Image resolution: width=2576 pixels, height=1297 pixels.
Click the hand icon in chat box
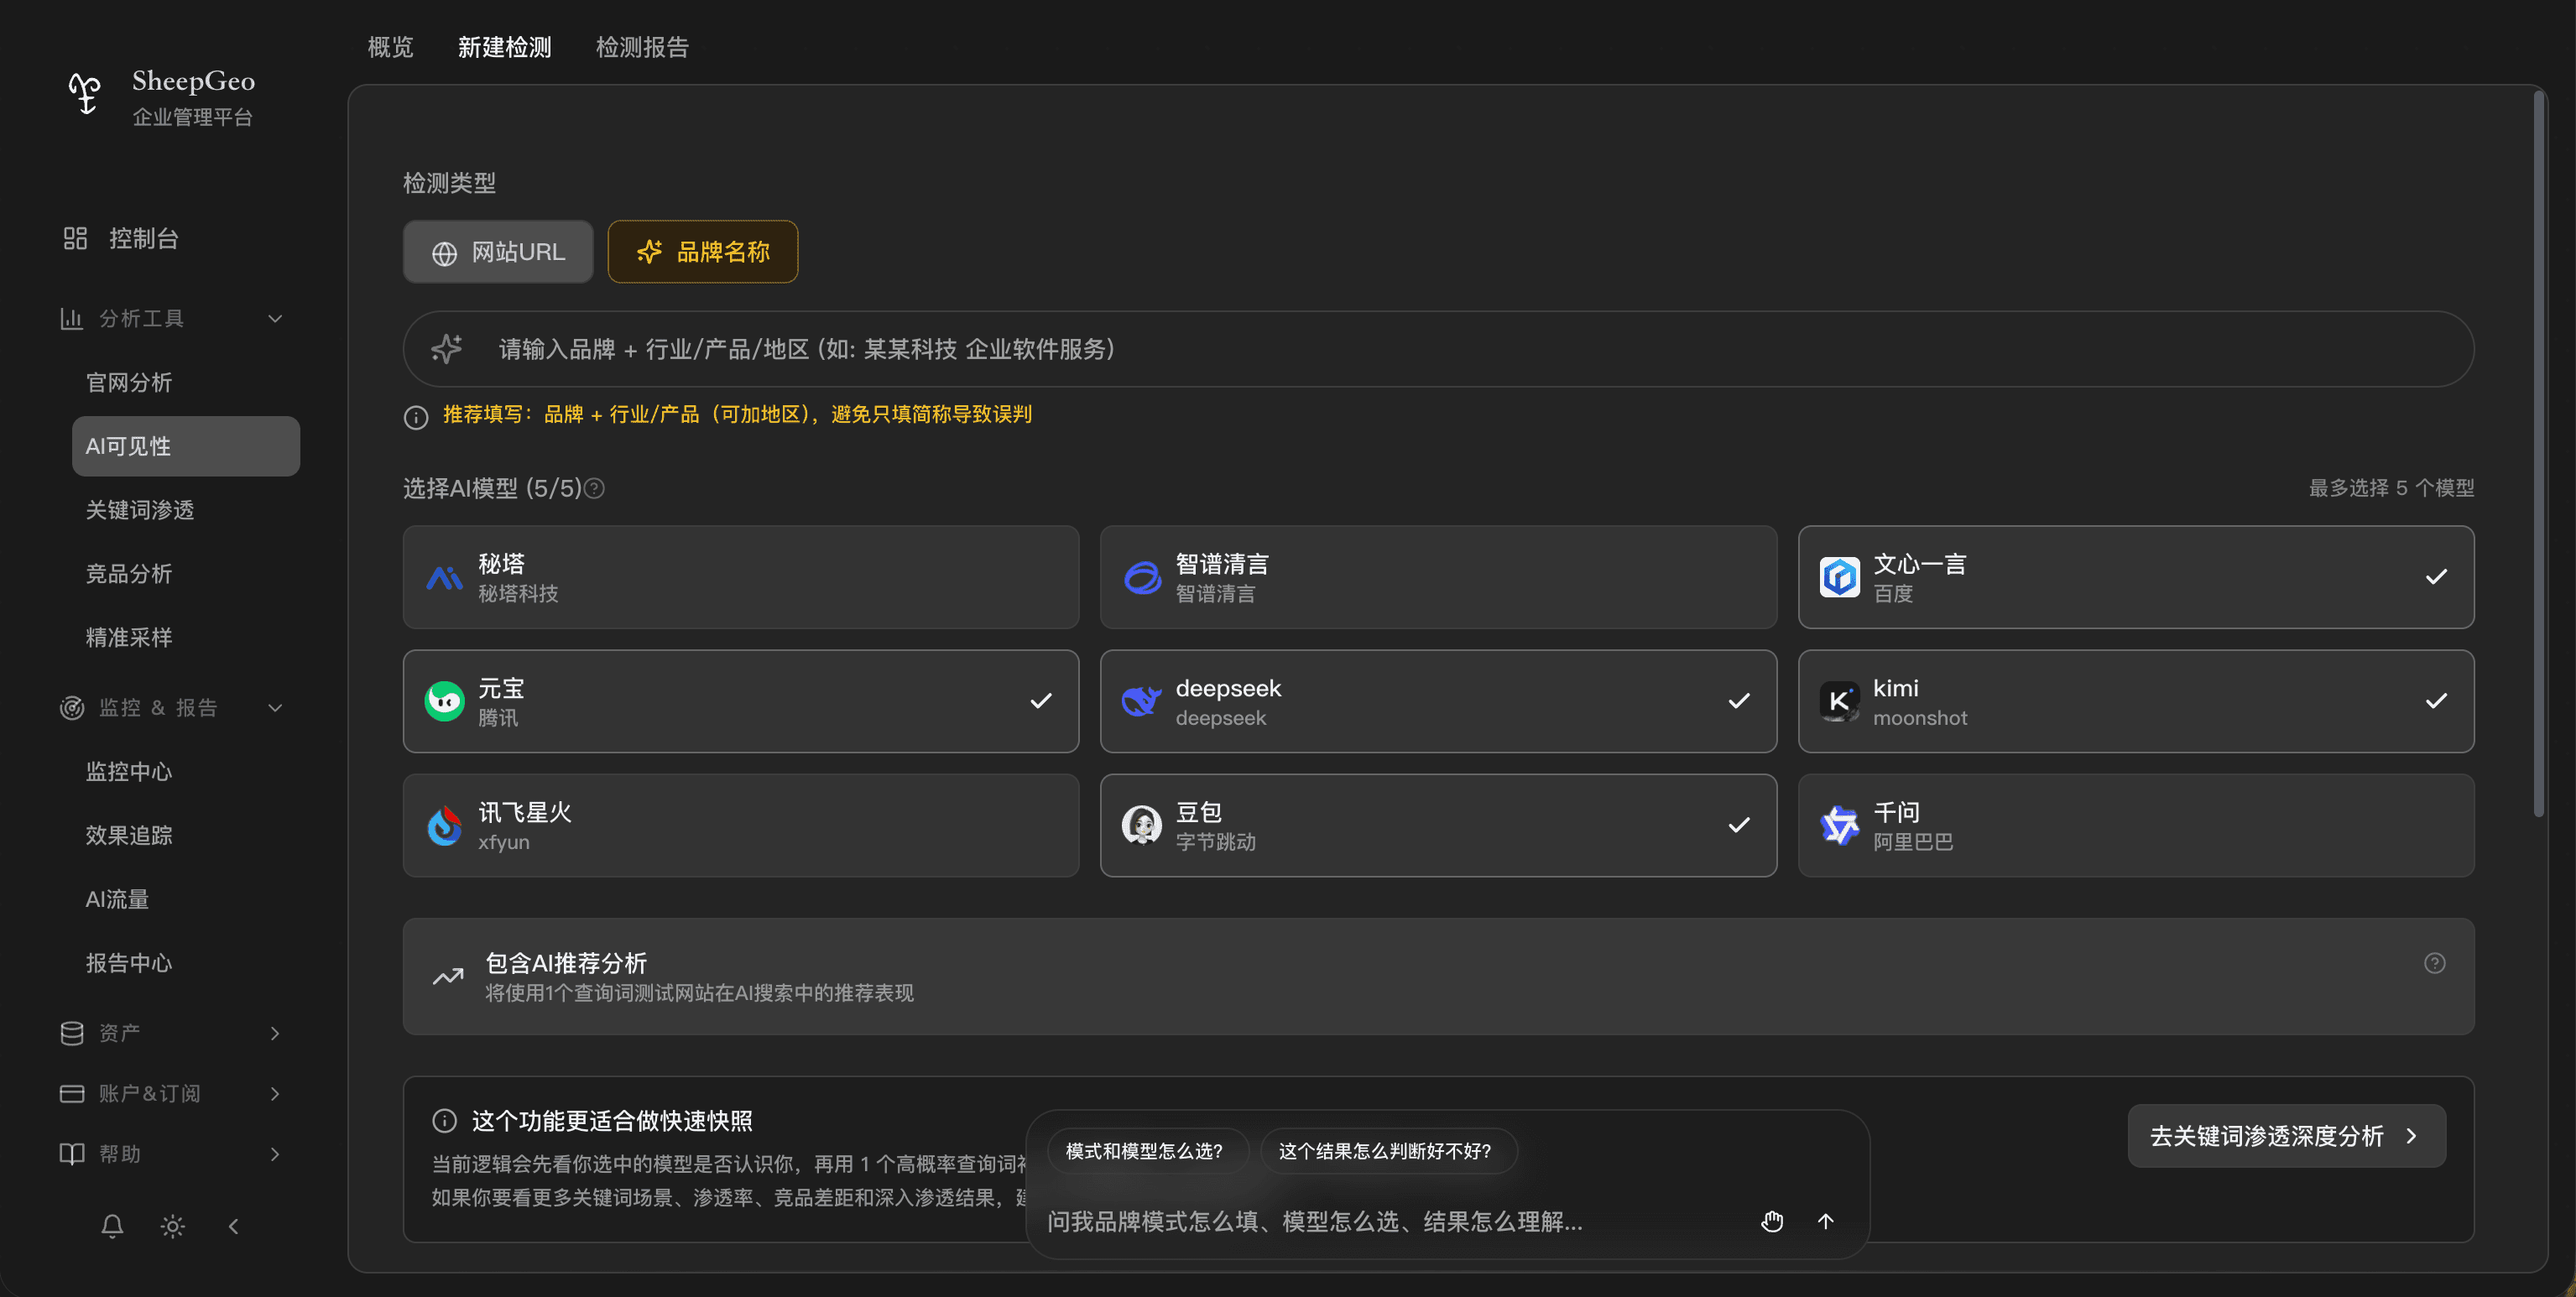click(x=1772, y=1221)
